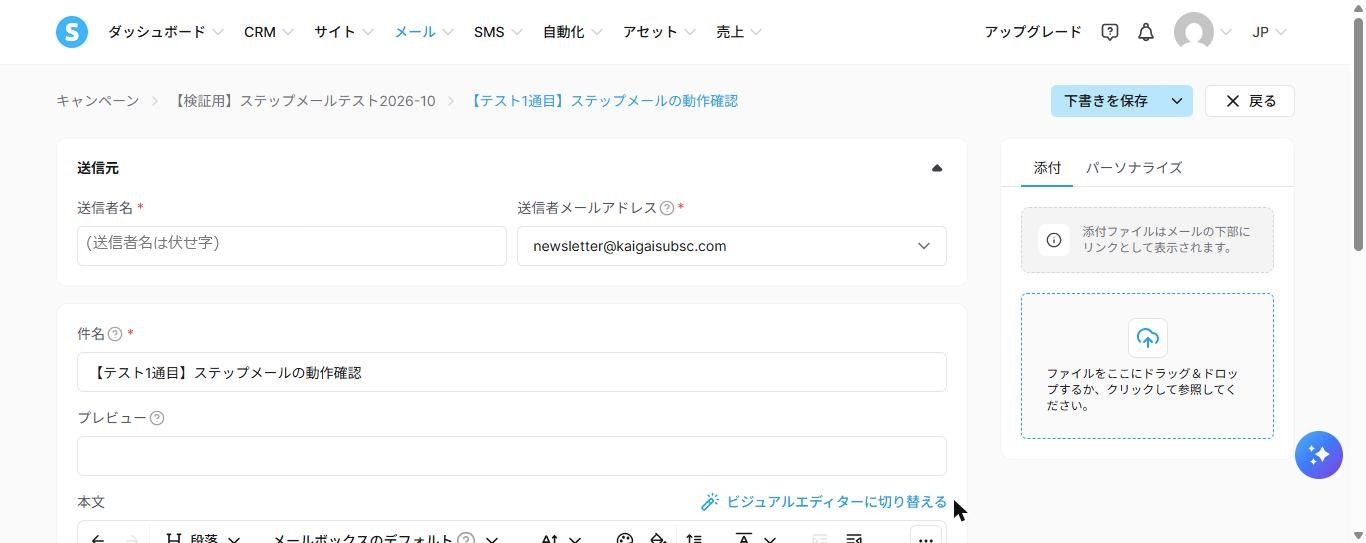Go to 【検証用】ステップメールテスト2026-10 breadcrumb
1366x543 pixels.
click(x=304, y=101)
